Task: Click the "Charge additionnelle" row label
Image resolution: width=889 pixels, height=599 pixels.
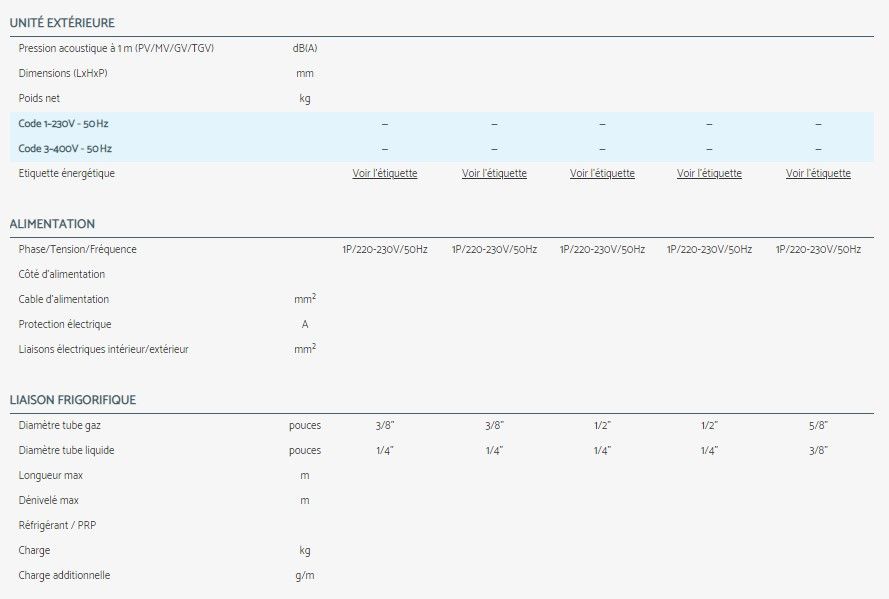Action: point(64,575)
